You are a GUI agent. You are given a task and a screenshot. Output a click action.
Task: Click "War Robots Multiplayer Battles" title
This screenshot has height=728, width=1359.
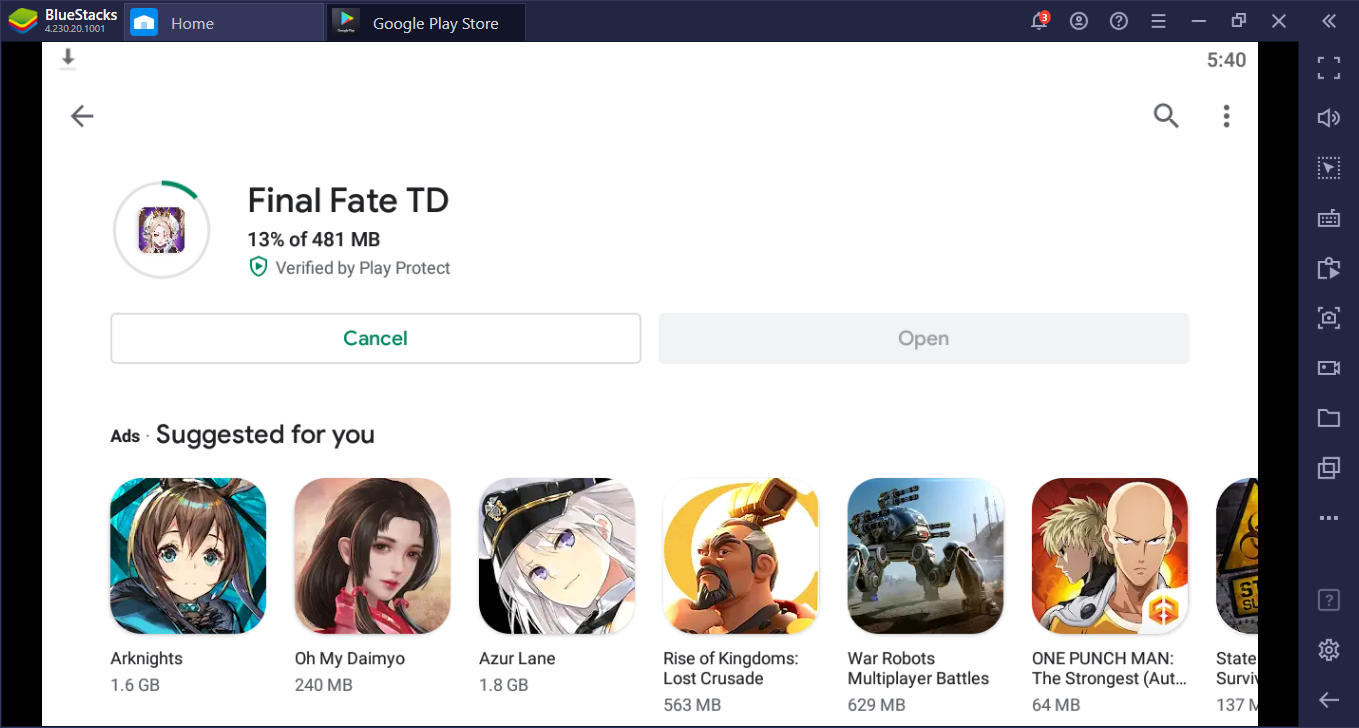point(918,668)
